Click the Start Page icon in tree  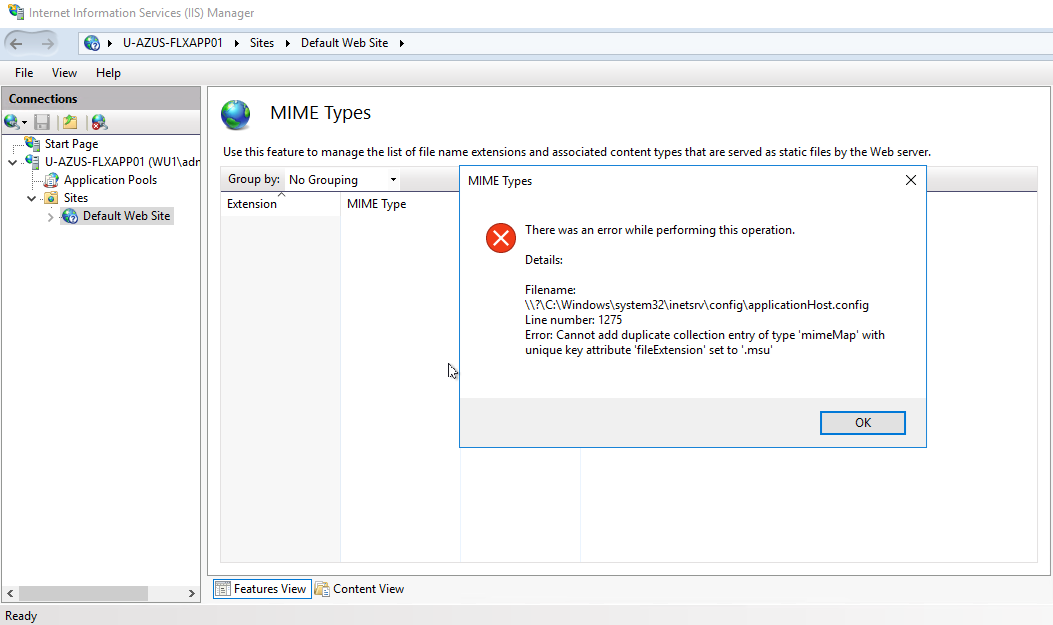tap(33, 144)
